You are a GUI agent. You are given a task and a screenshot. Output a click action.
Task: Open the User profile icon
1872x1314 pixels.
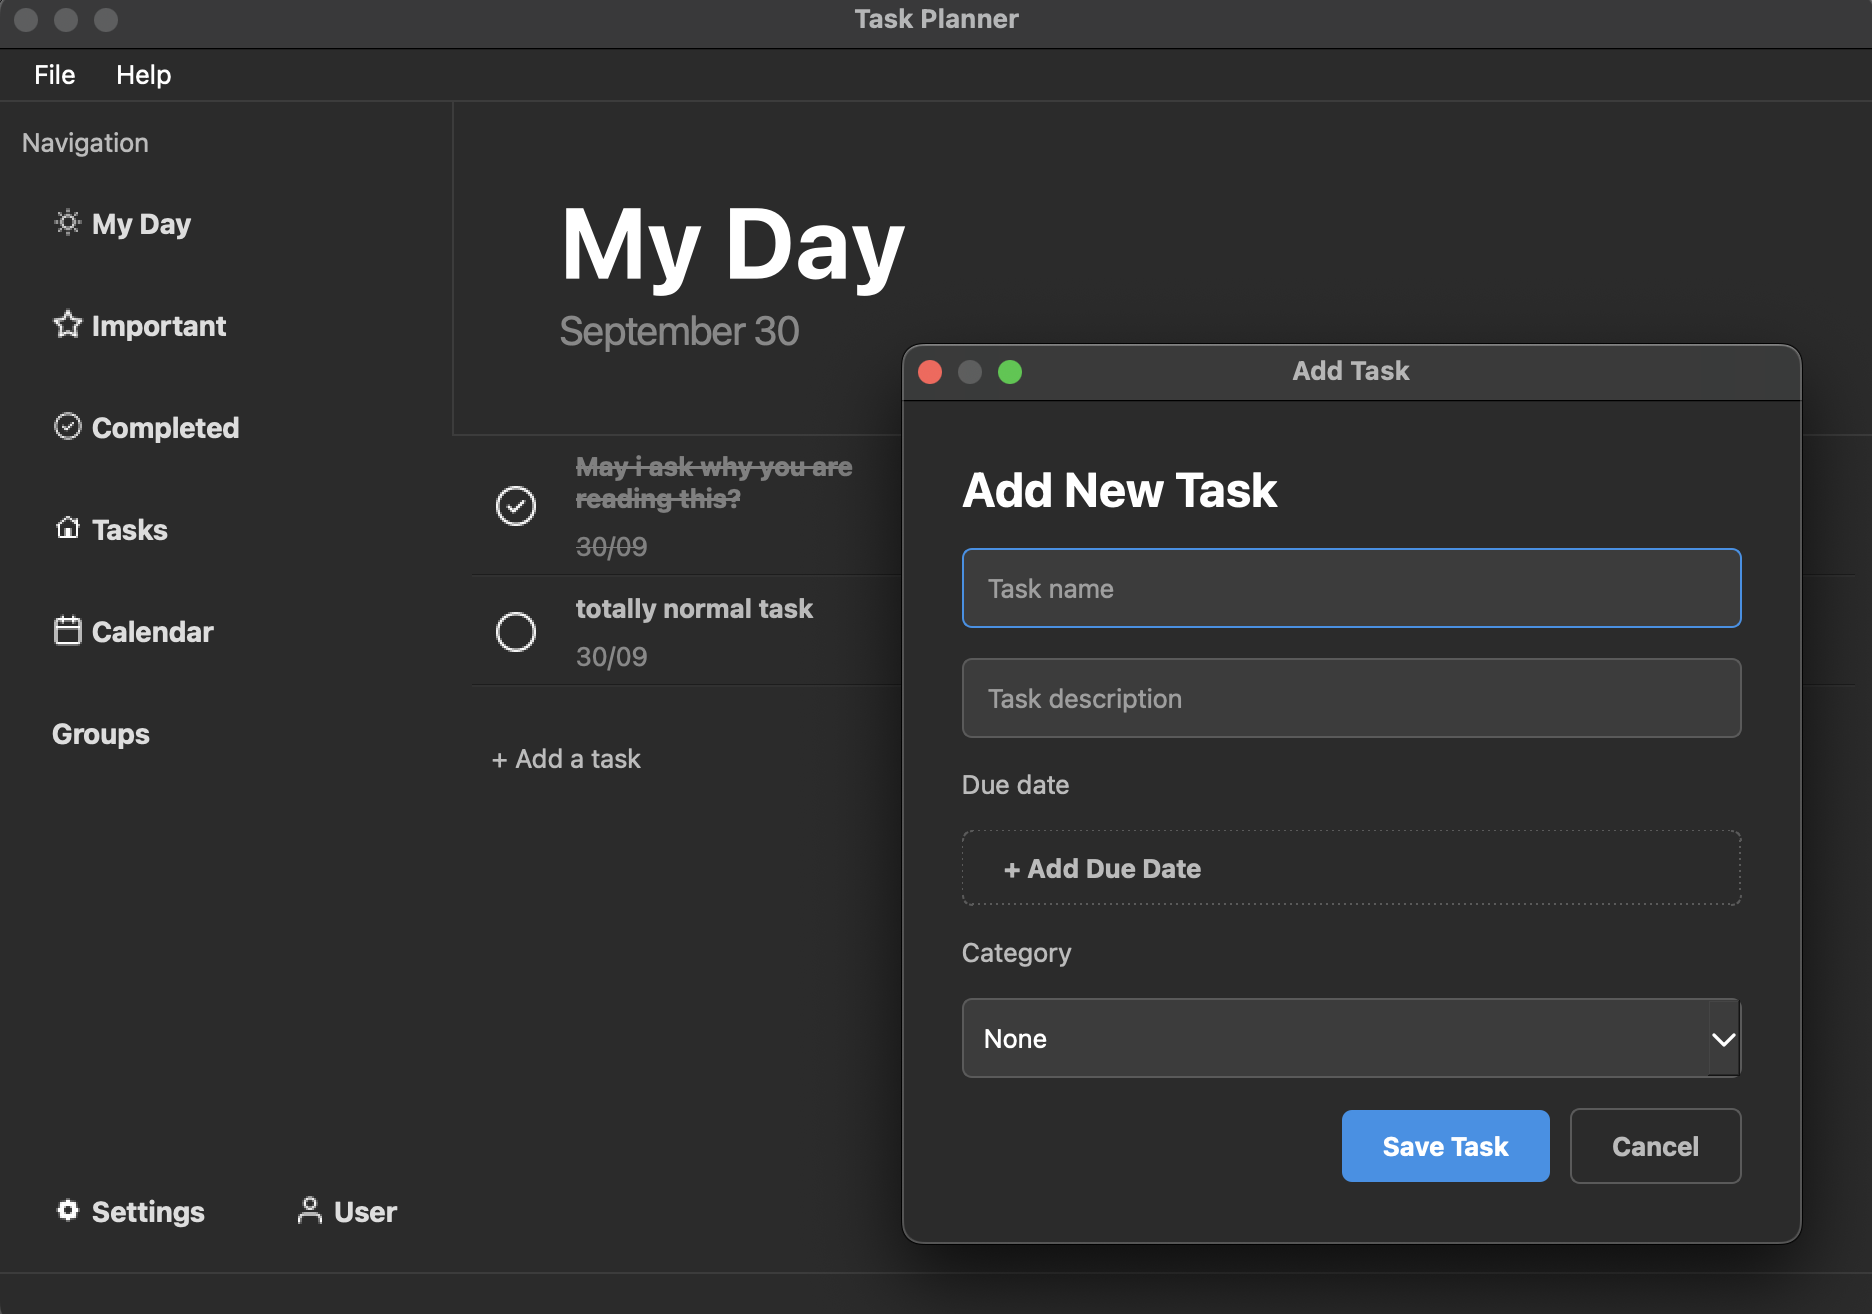pos(310,1210)
